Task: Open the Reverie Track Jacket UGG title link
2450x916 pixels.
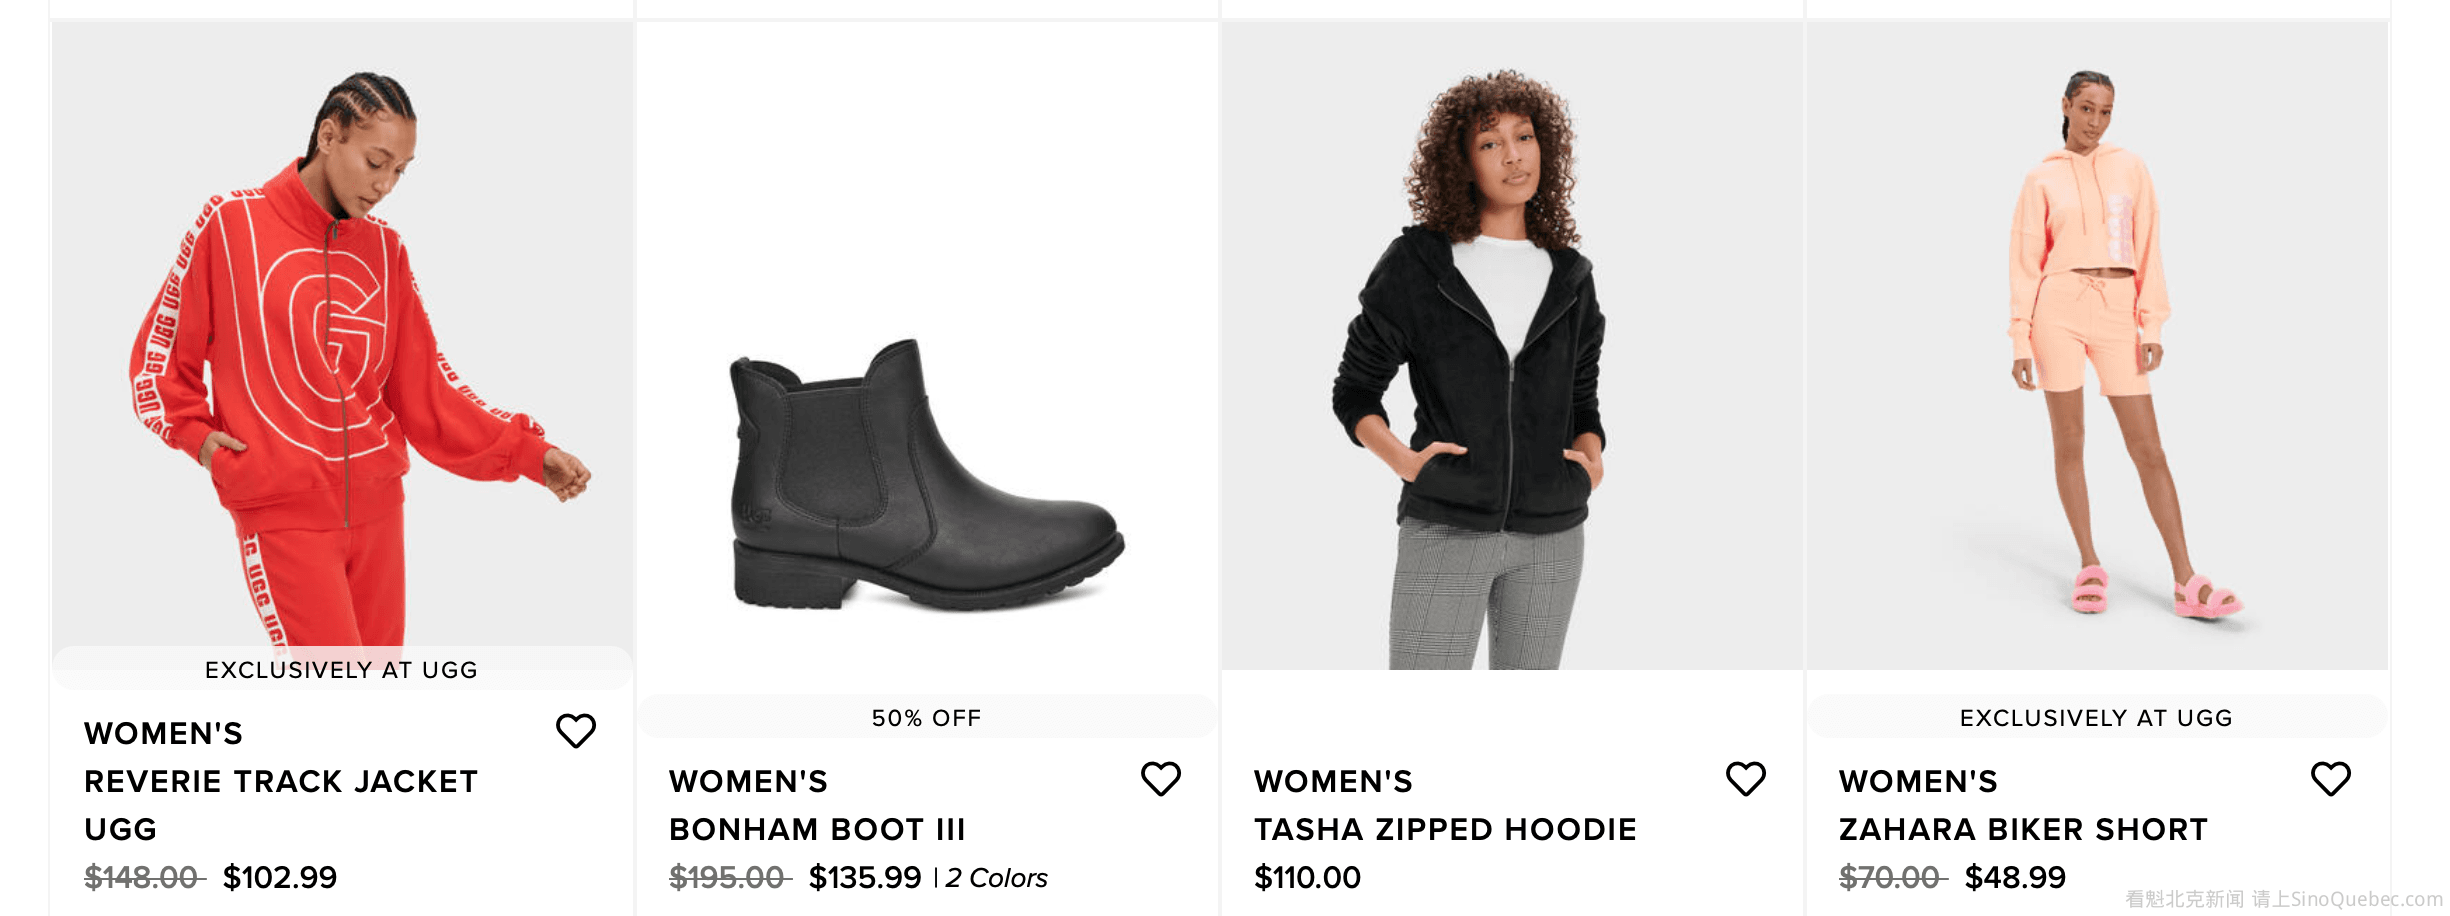Action: [281, 782]
